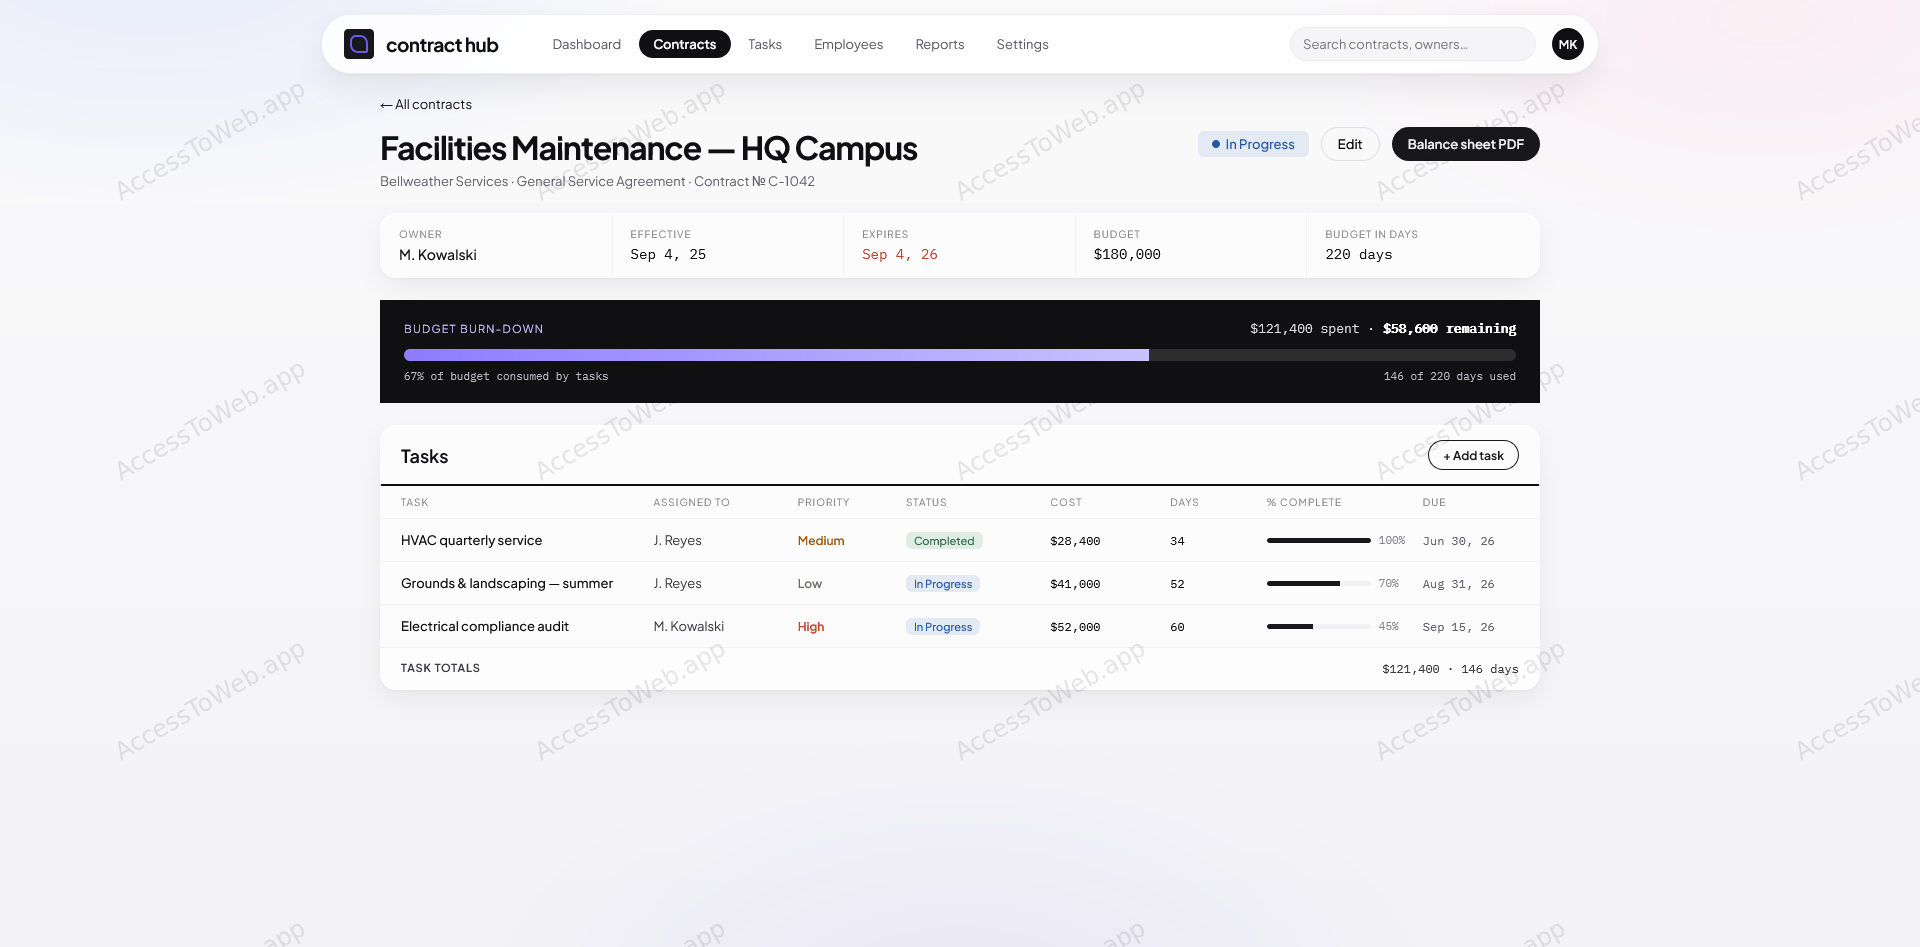Click the In Progress contract status badge

pyautogui.click(x=1253, y=144)
